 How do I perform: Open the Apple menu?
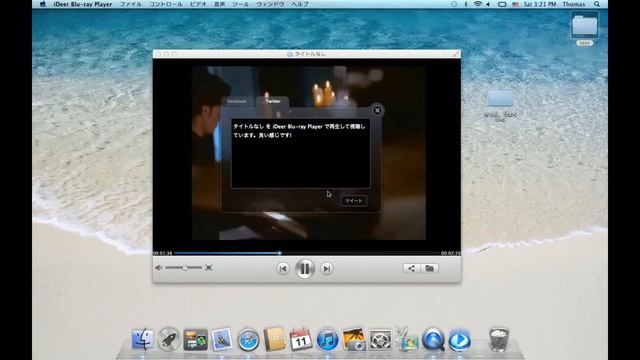click(x=43, y=4)
